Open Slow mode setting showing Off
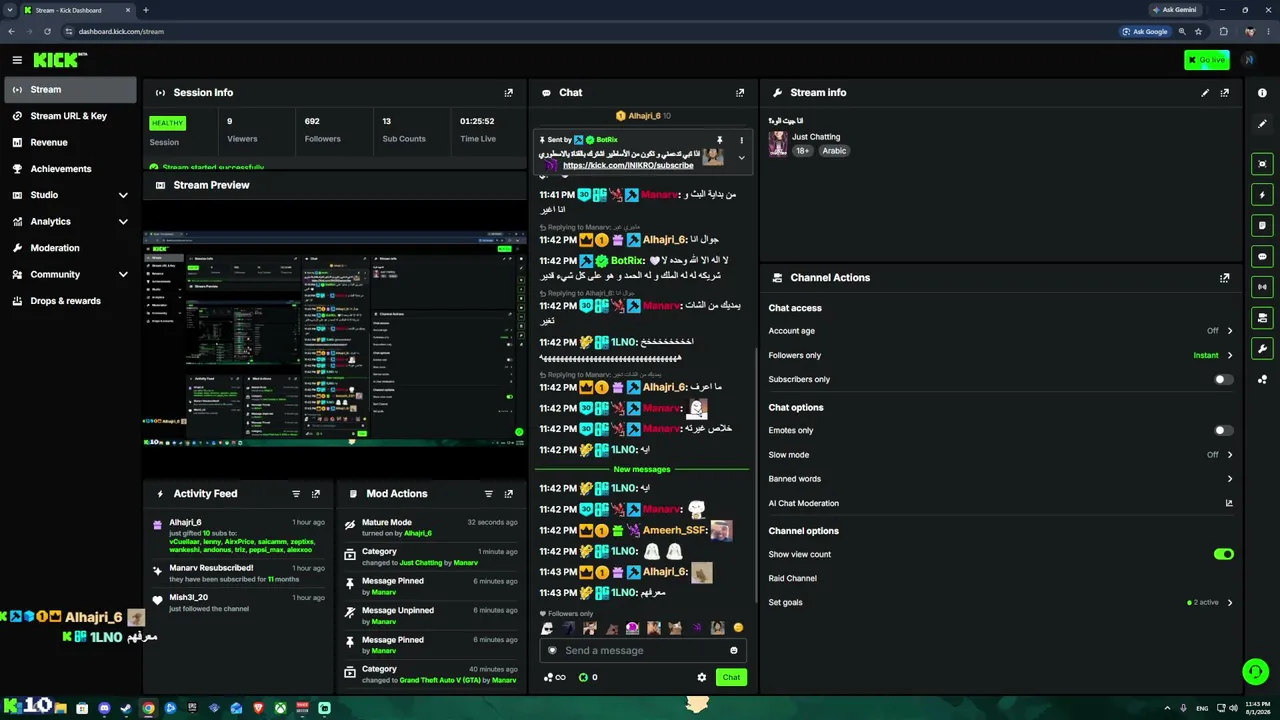This screenshot has height=720, width=1280. 1001,455
